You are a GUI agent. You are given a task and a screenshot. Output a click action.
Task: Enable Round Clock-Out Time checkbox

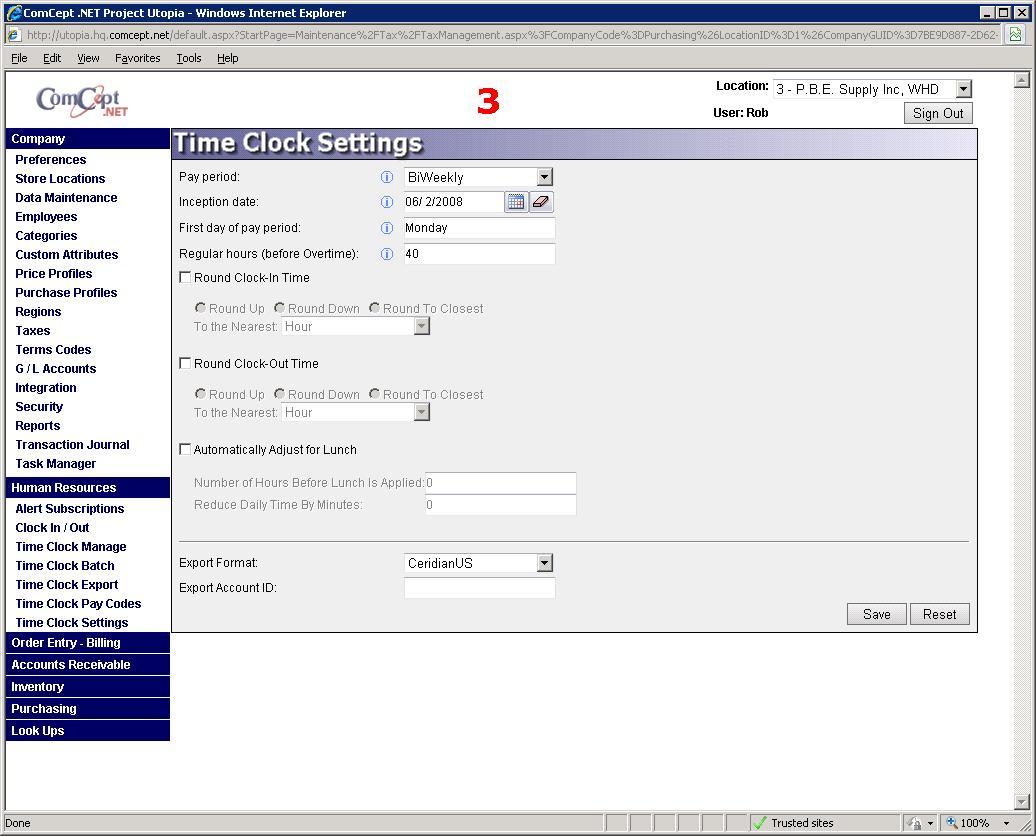tap(186, 363)
